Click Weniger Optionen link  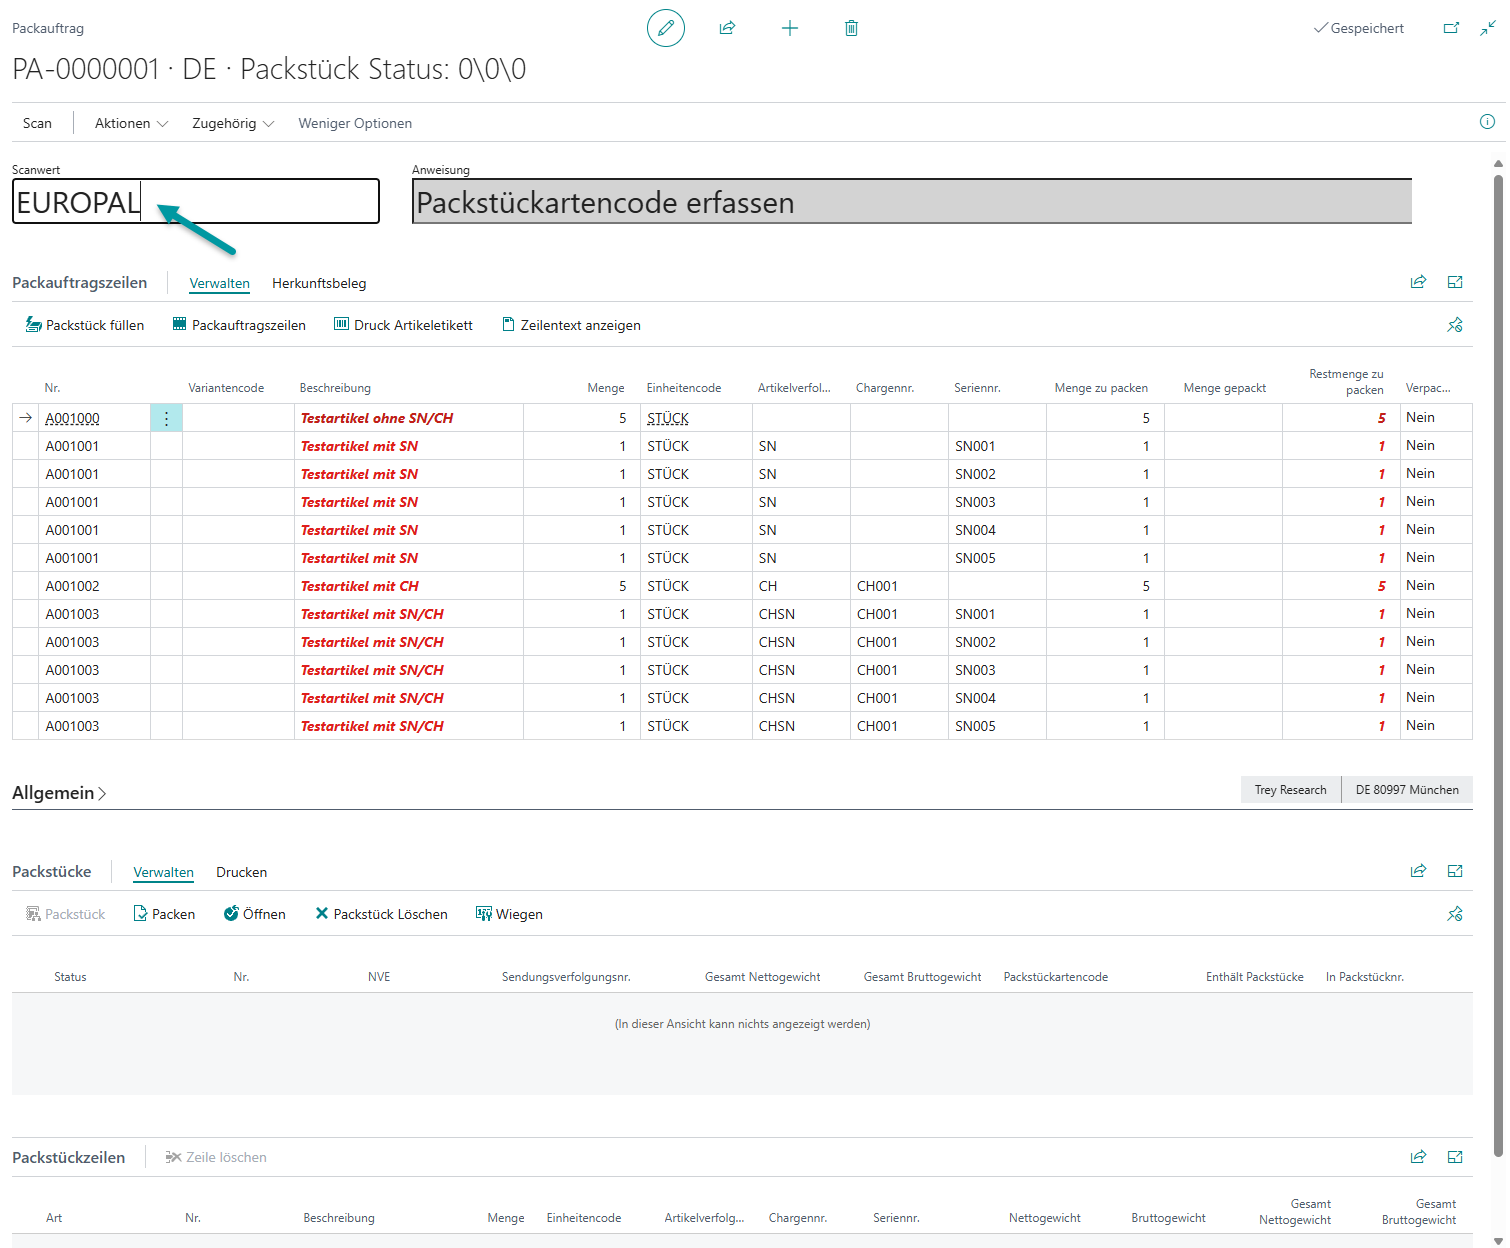[x=355, y=123]
